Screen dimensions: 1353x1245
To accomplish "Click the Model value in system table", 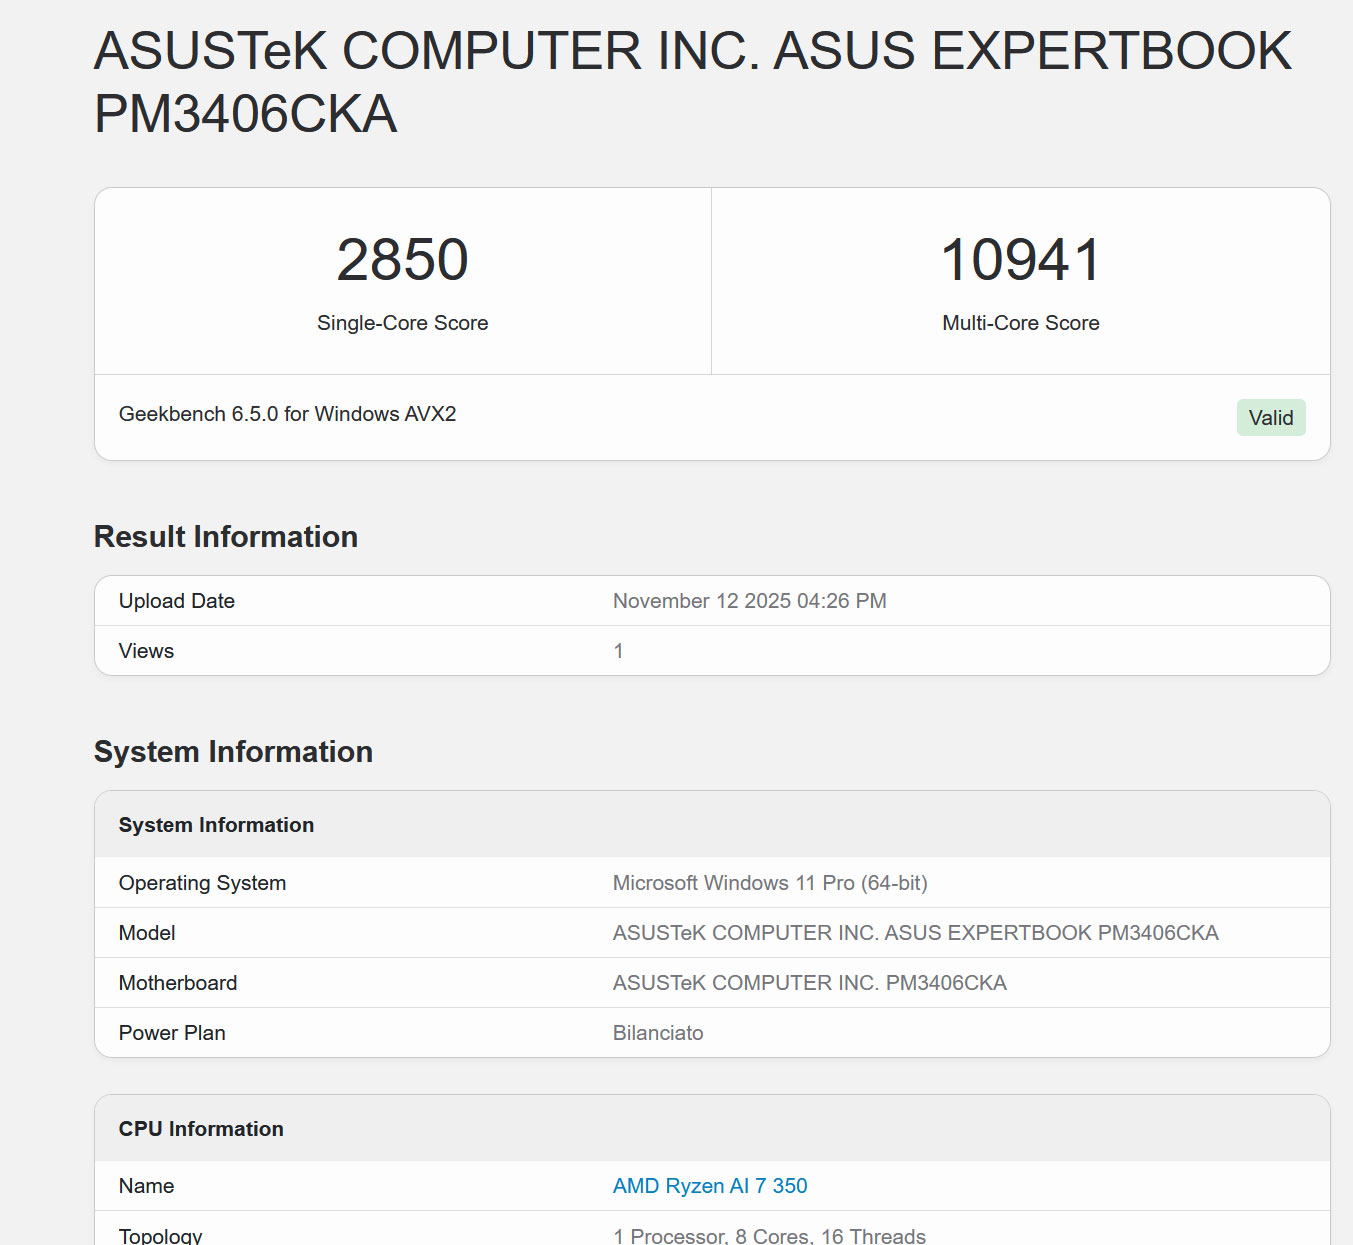I will coord(915,933).
